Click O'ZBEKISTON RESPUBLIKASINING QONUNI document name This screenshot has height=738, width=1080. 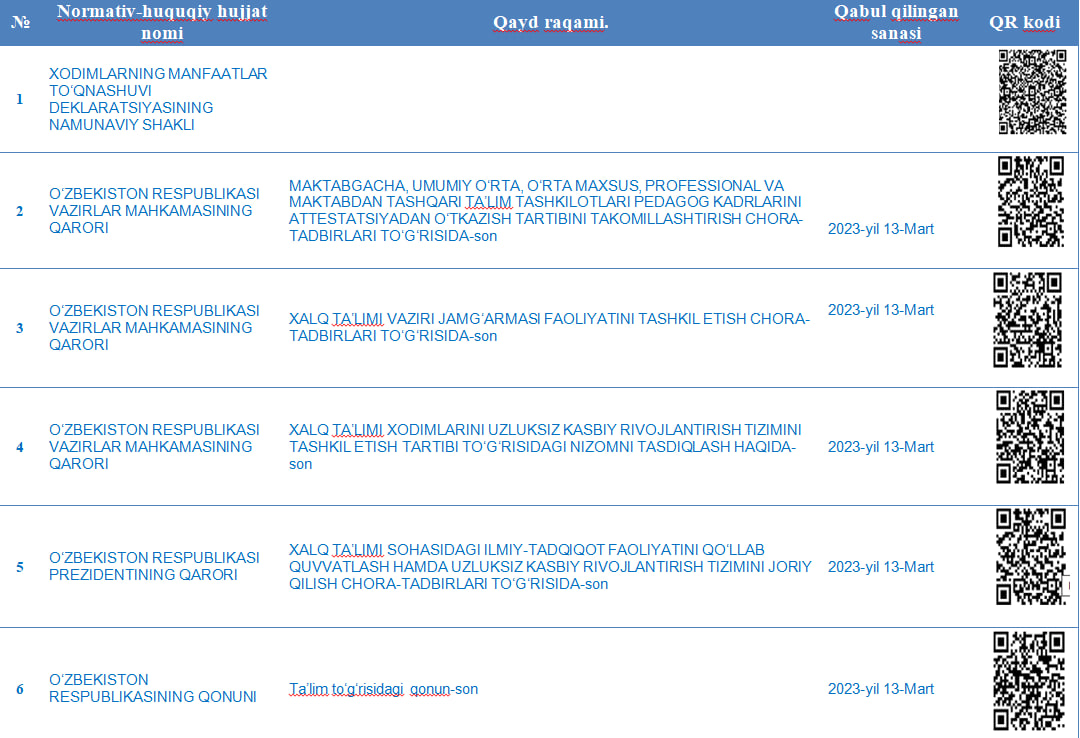152,688
